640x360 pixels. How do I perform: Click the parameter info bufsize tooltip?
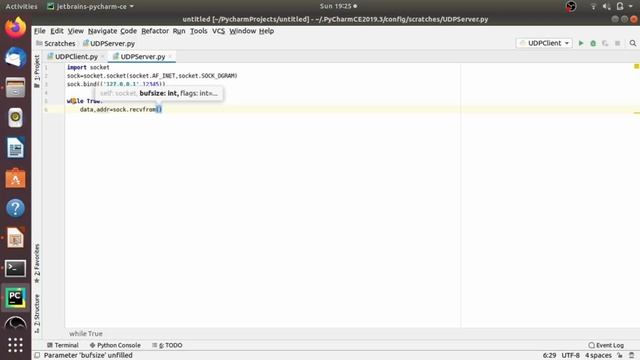pyautogui.click(x=159, y=93)
